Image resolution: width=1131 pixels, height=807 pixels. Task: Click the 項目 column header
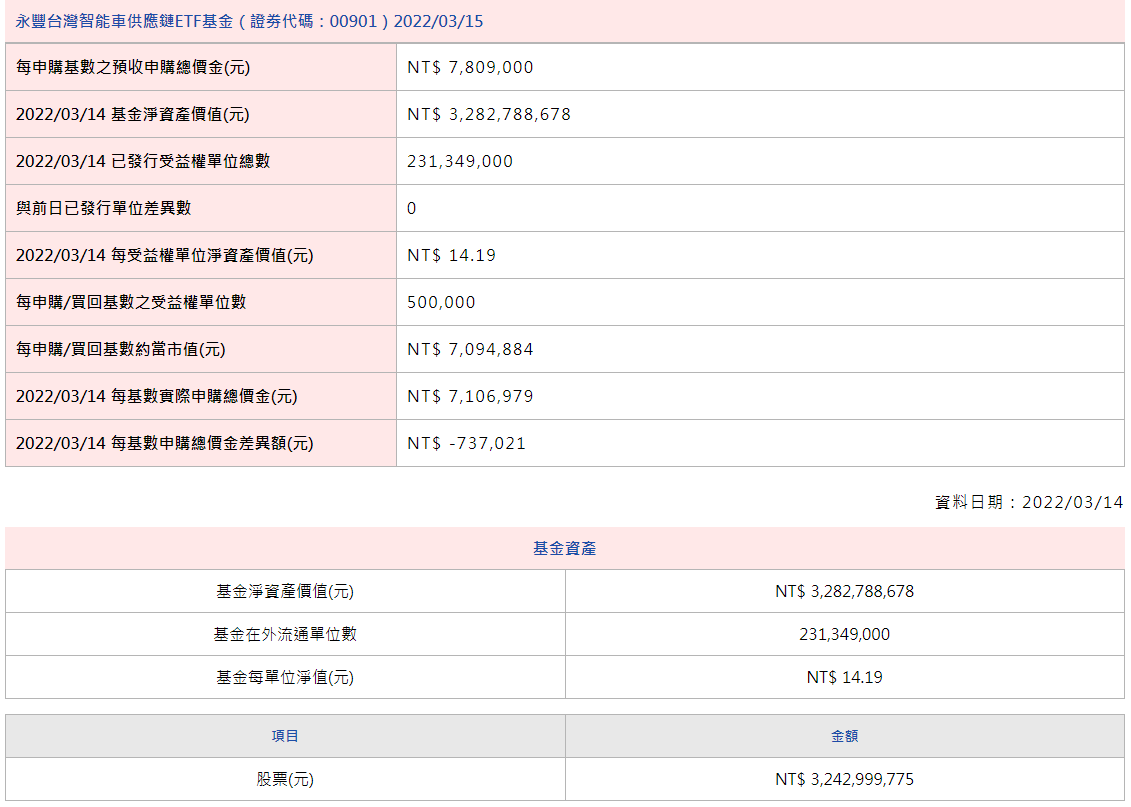[285, 736]
